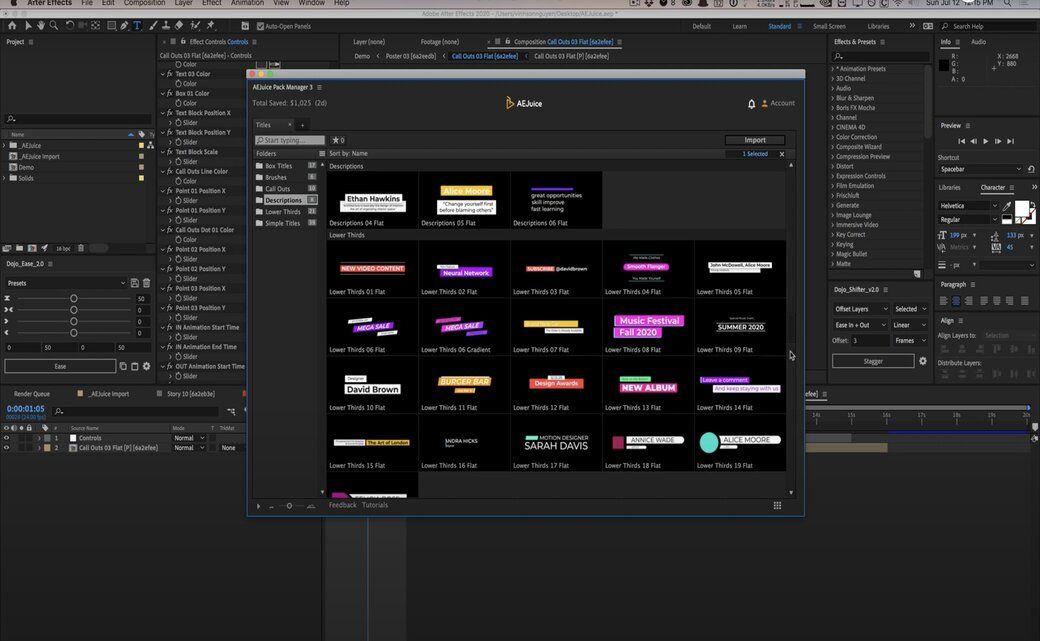Expand the _AEJuice folder in Project panel

click(4, 145)
